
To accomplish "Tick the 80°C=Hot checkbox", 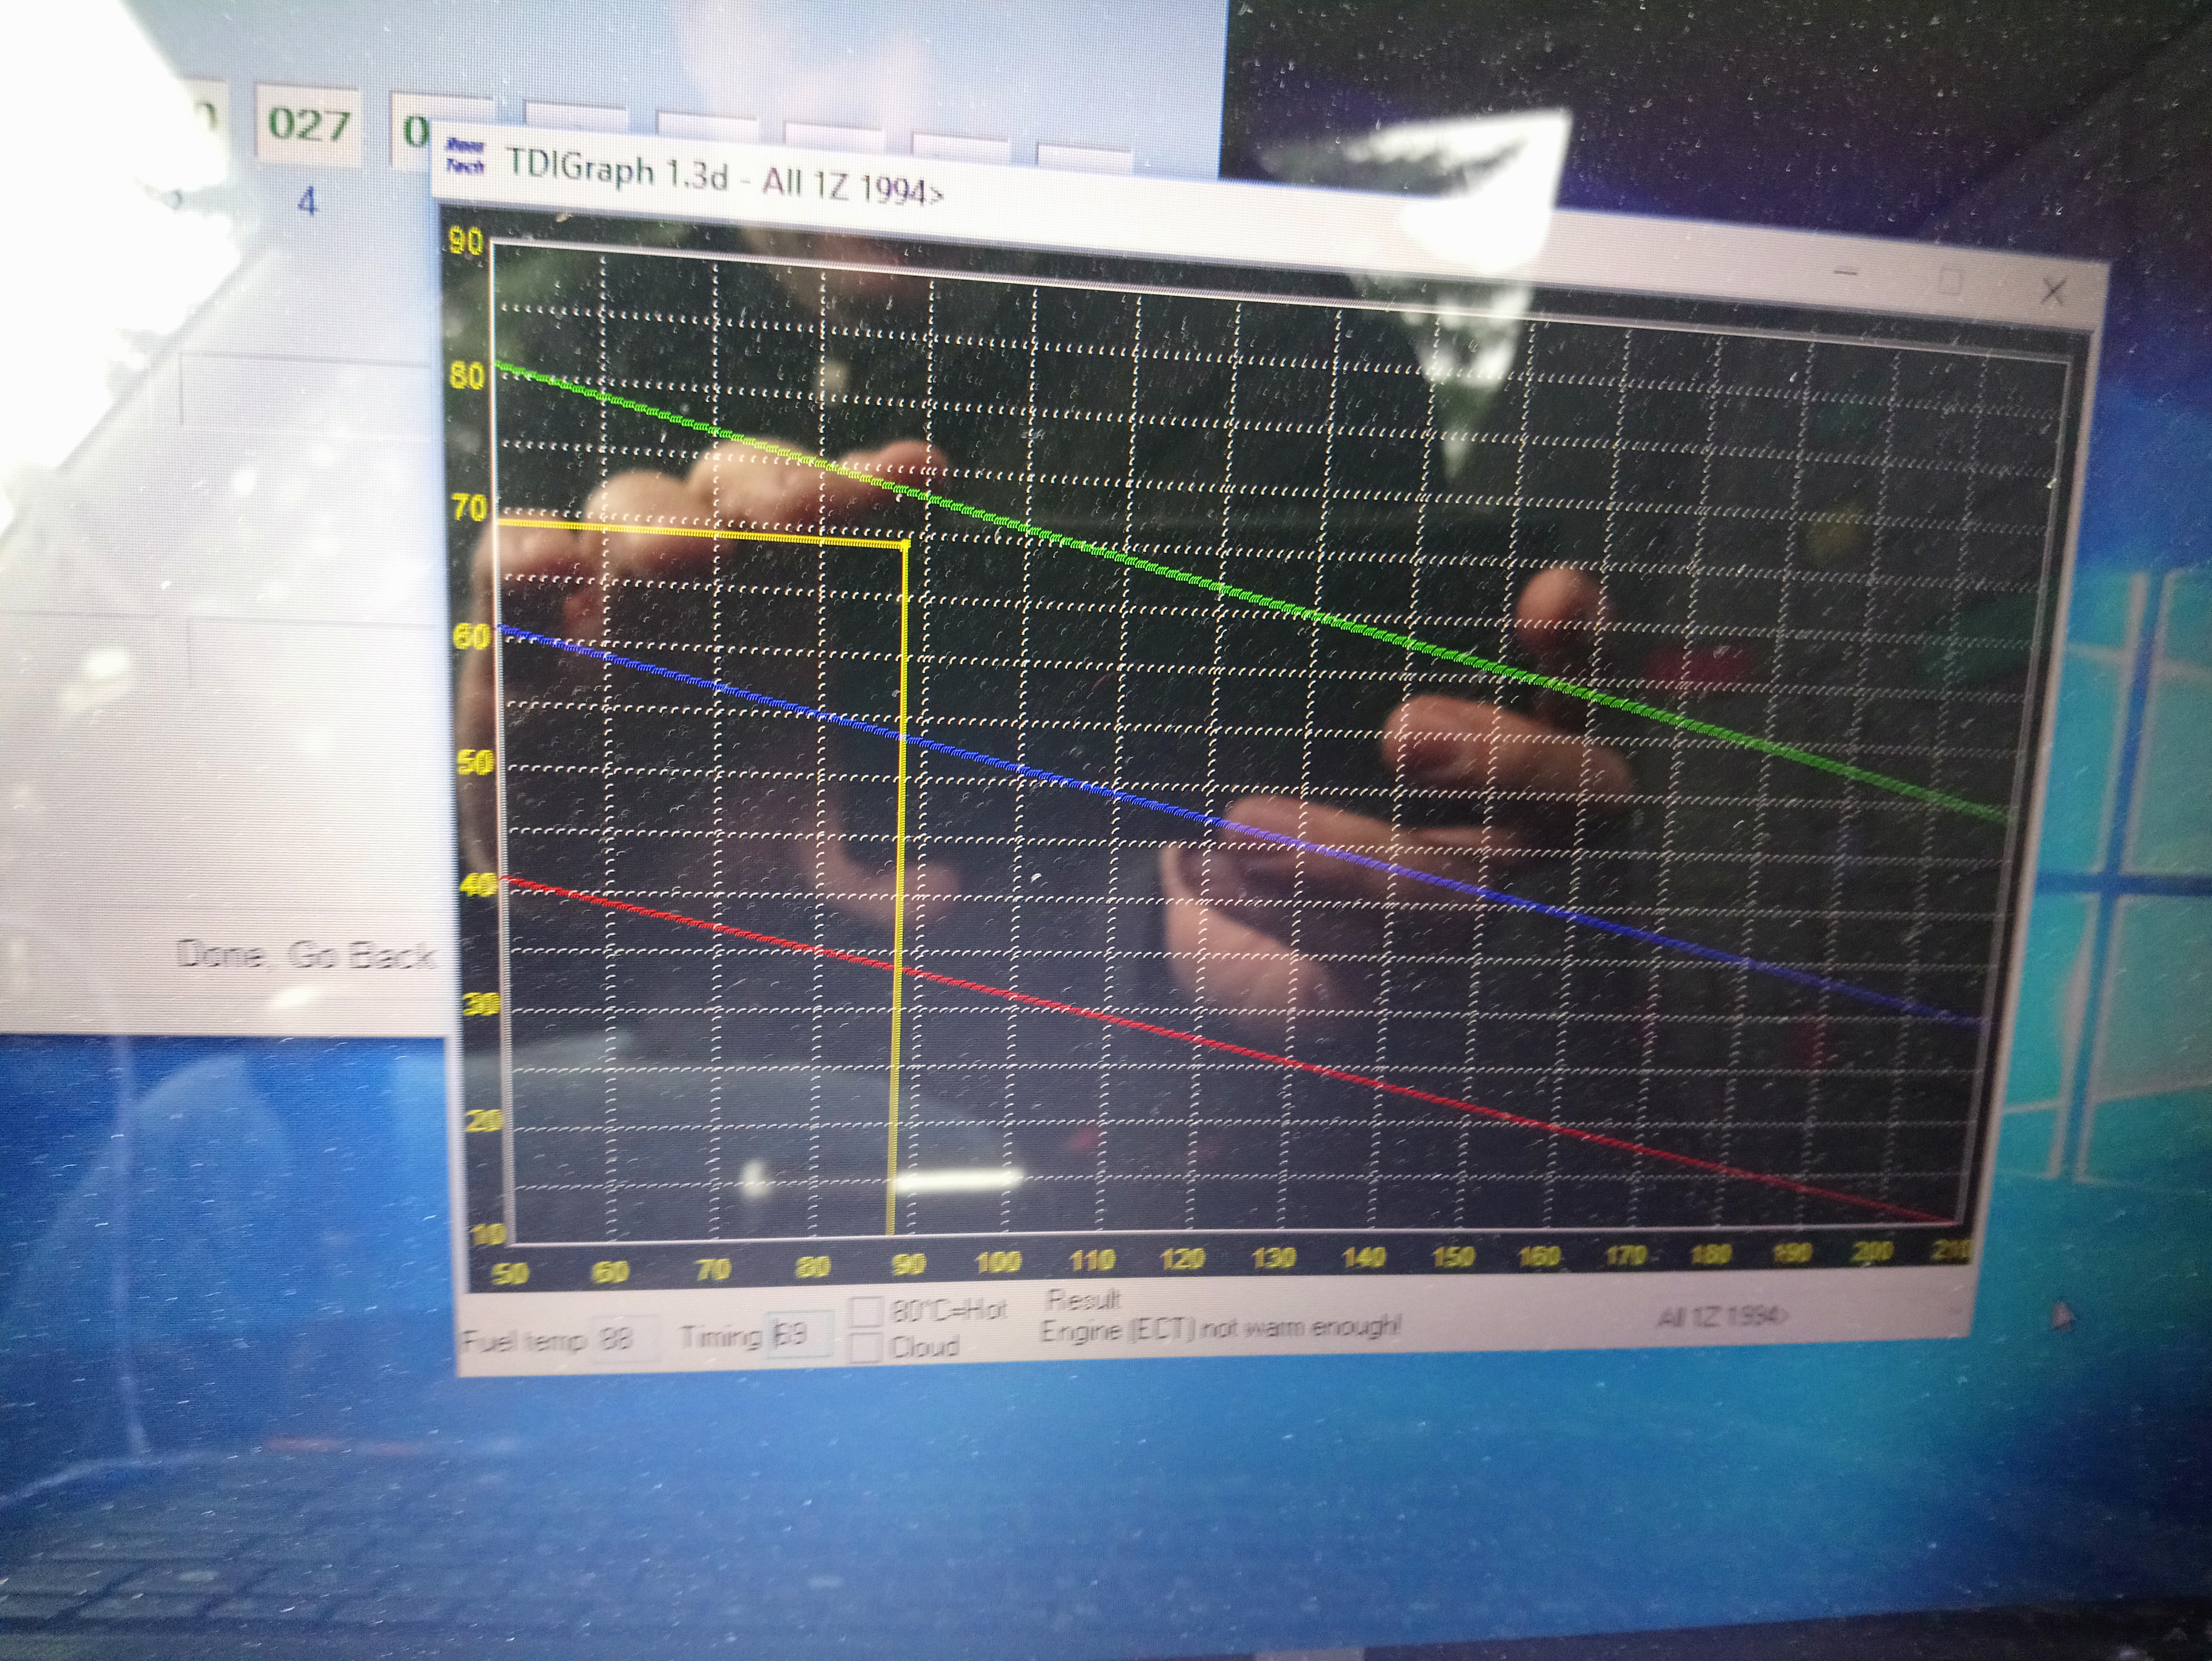I will pyautogui.click(x=866, y=1311).
